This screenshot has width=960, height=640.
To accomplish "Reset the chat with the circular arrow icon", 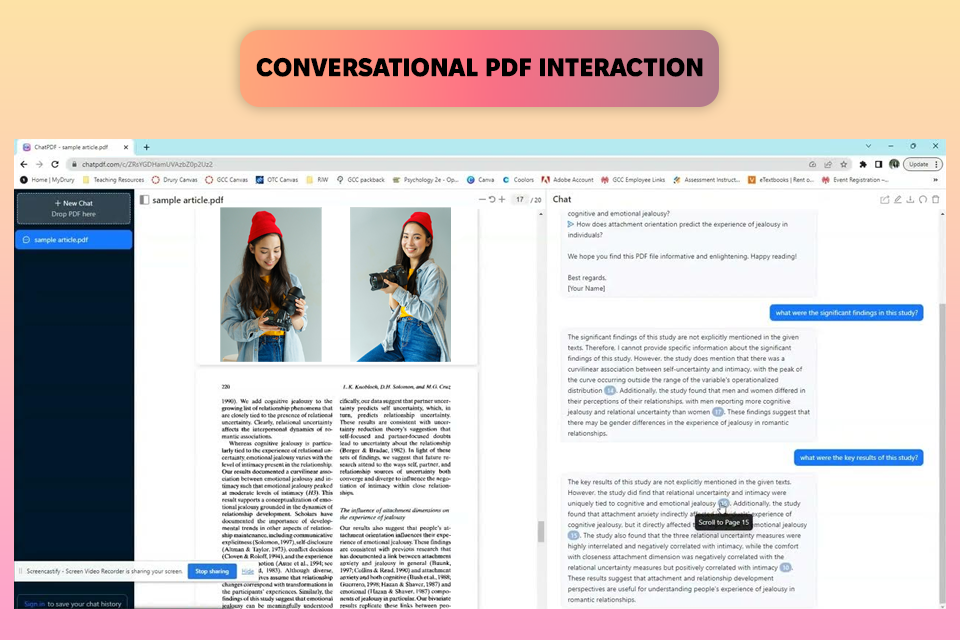I will [x=923, y=200].
